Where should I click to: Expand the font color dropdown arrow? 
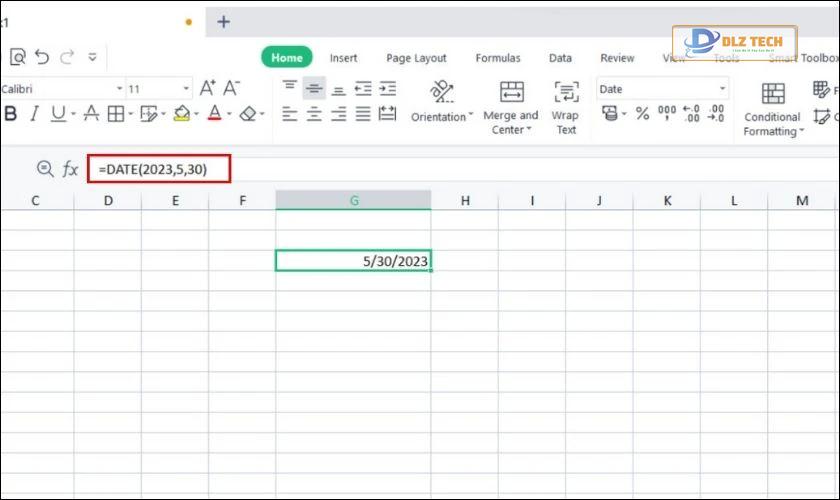click(229, 114)
